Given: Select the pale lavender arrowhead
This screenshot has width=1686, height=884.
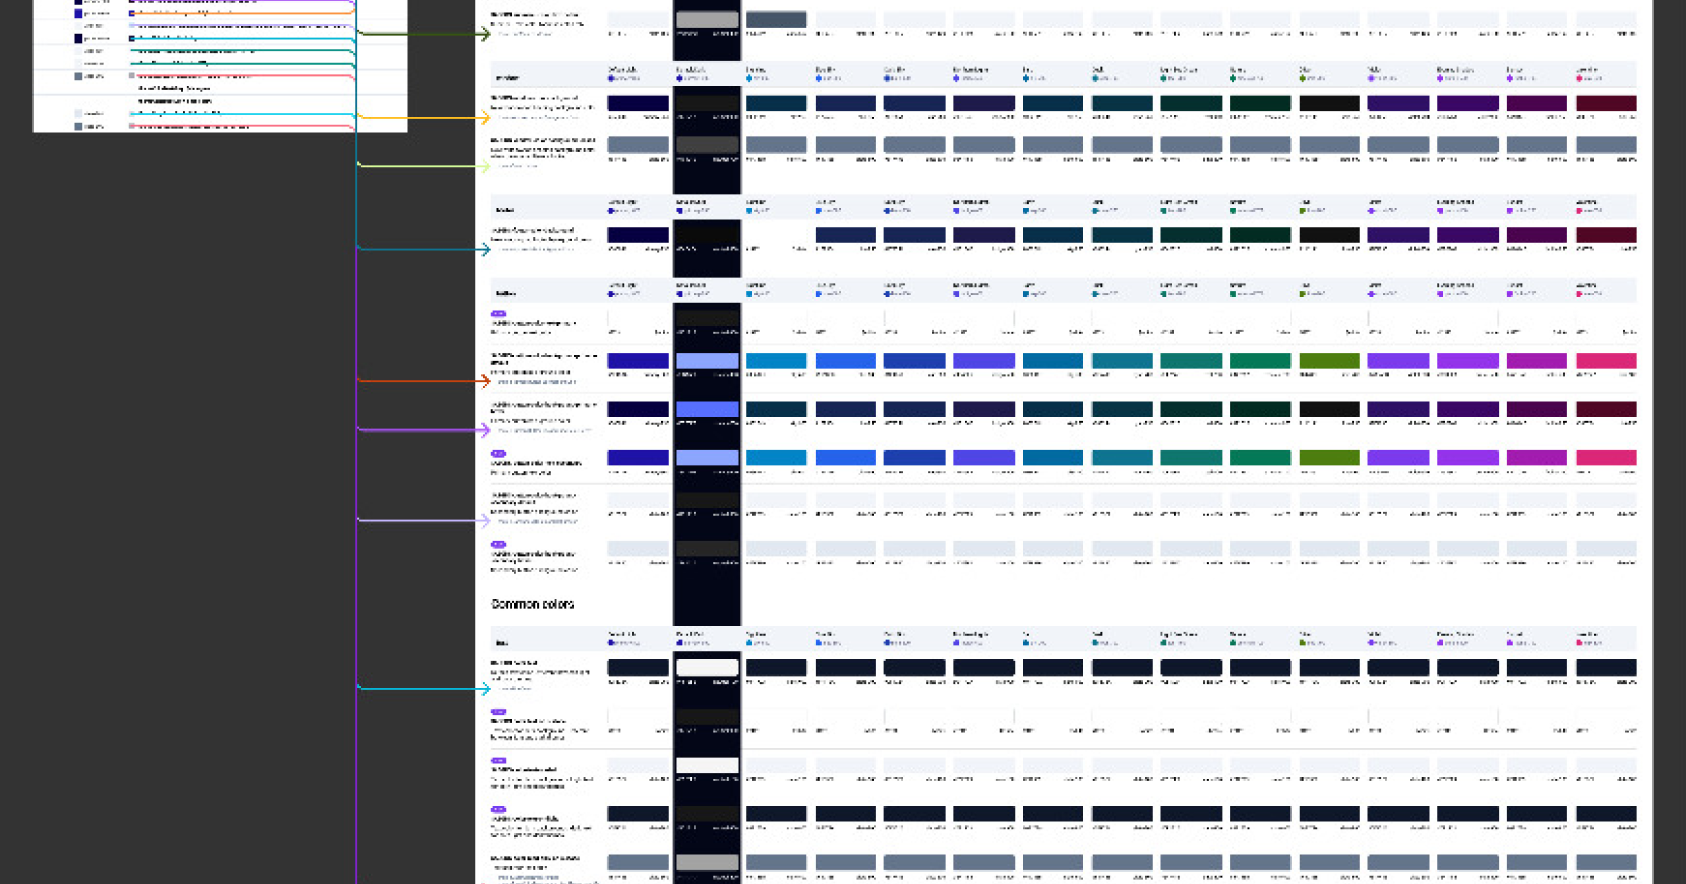Looking at the screenshot, I should 485,520.
